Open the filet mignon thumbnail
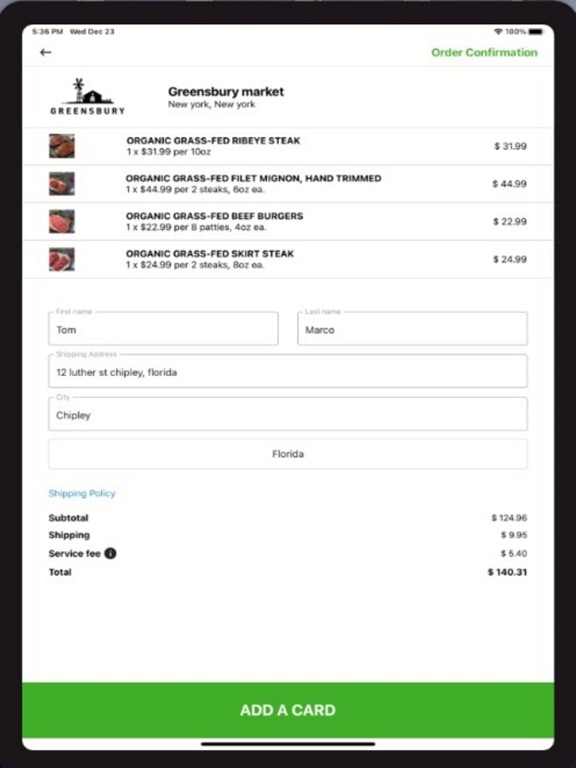576x768 pixels. click(x=62, y=184)
